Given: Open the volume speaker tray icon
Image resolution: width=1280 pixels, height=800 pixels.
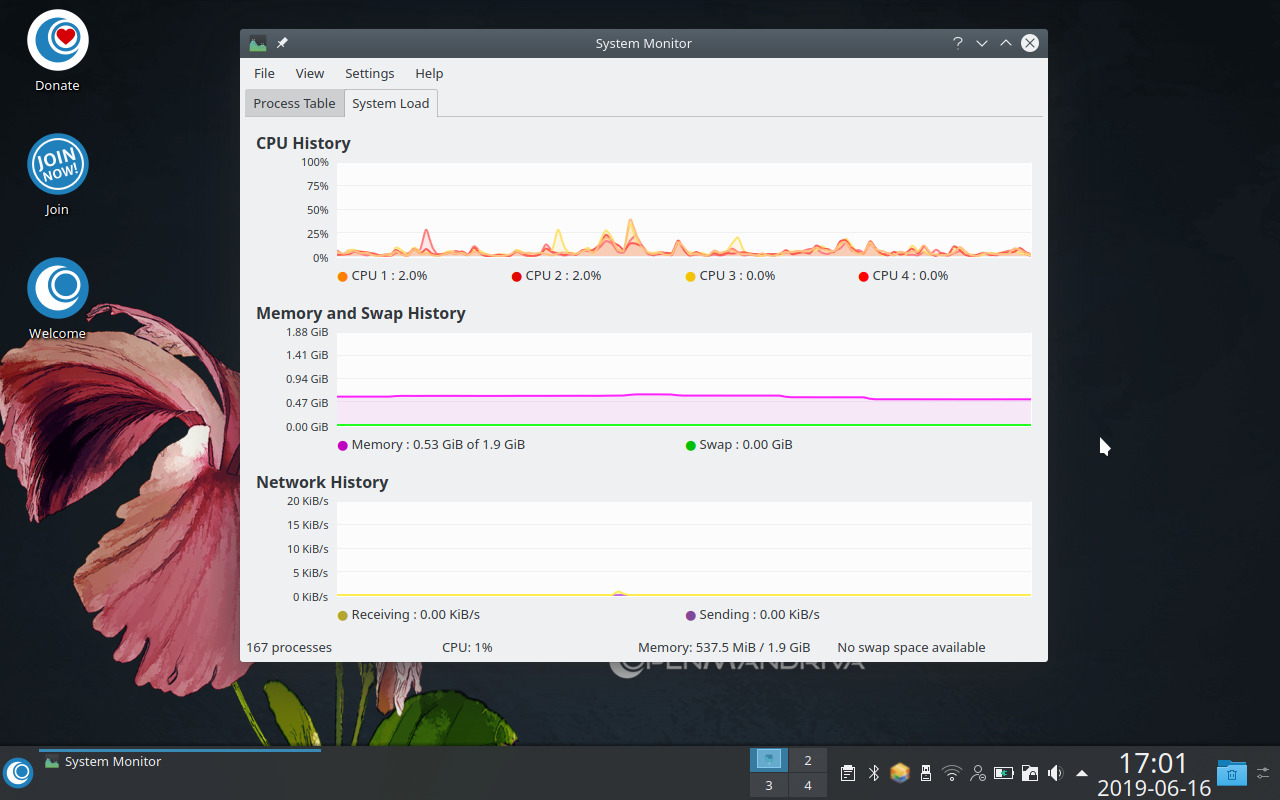Looking at the screenshot, I should click(1055, 773).
